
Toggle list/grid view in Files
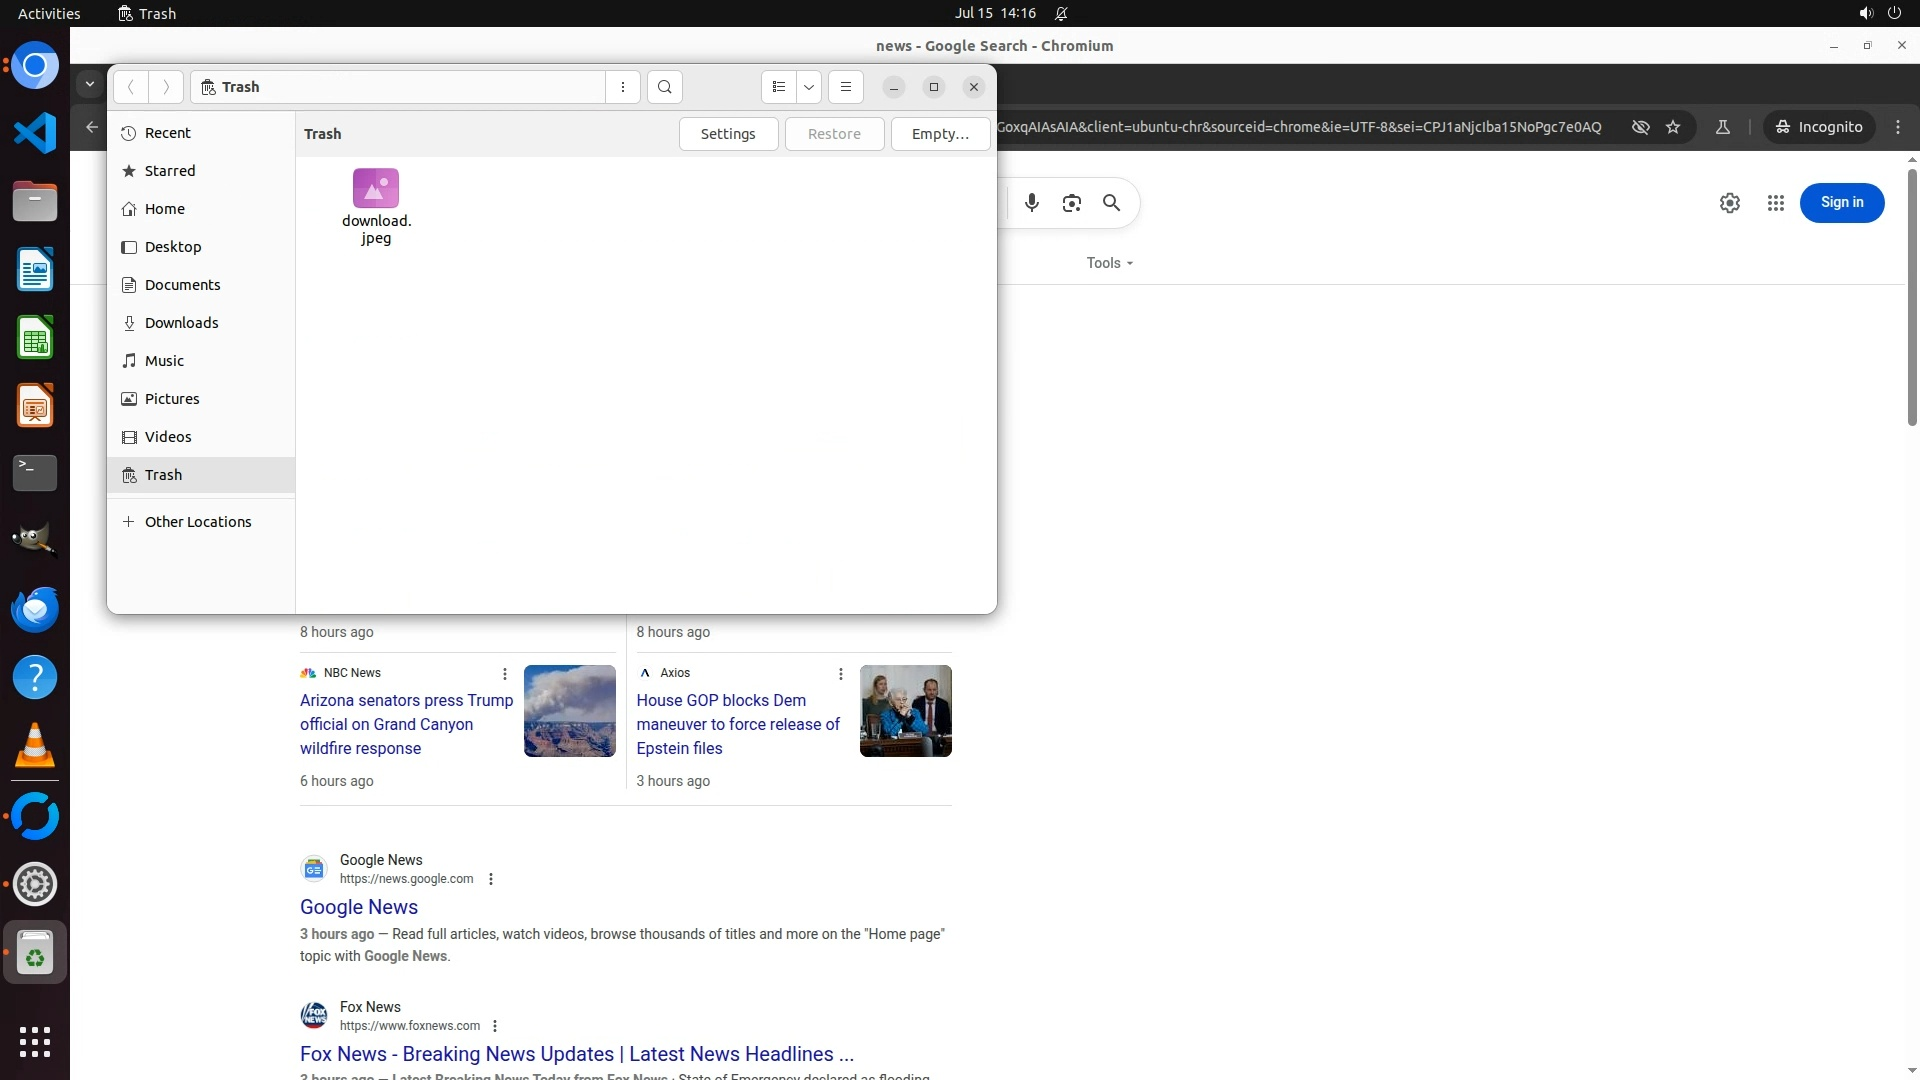(779, 87)
